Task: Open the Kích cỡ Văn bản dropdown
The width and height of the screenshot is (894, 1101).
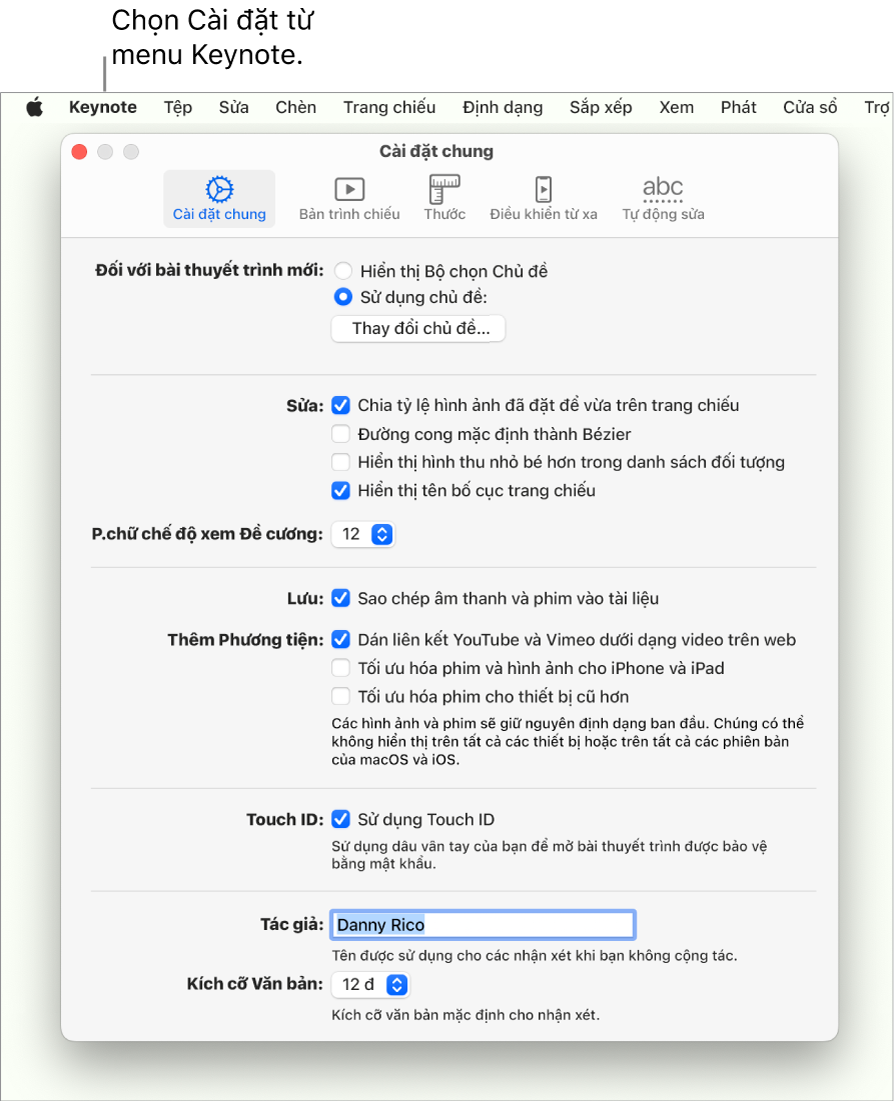Action: 370,984
